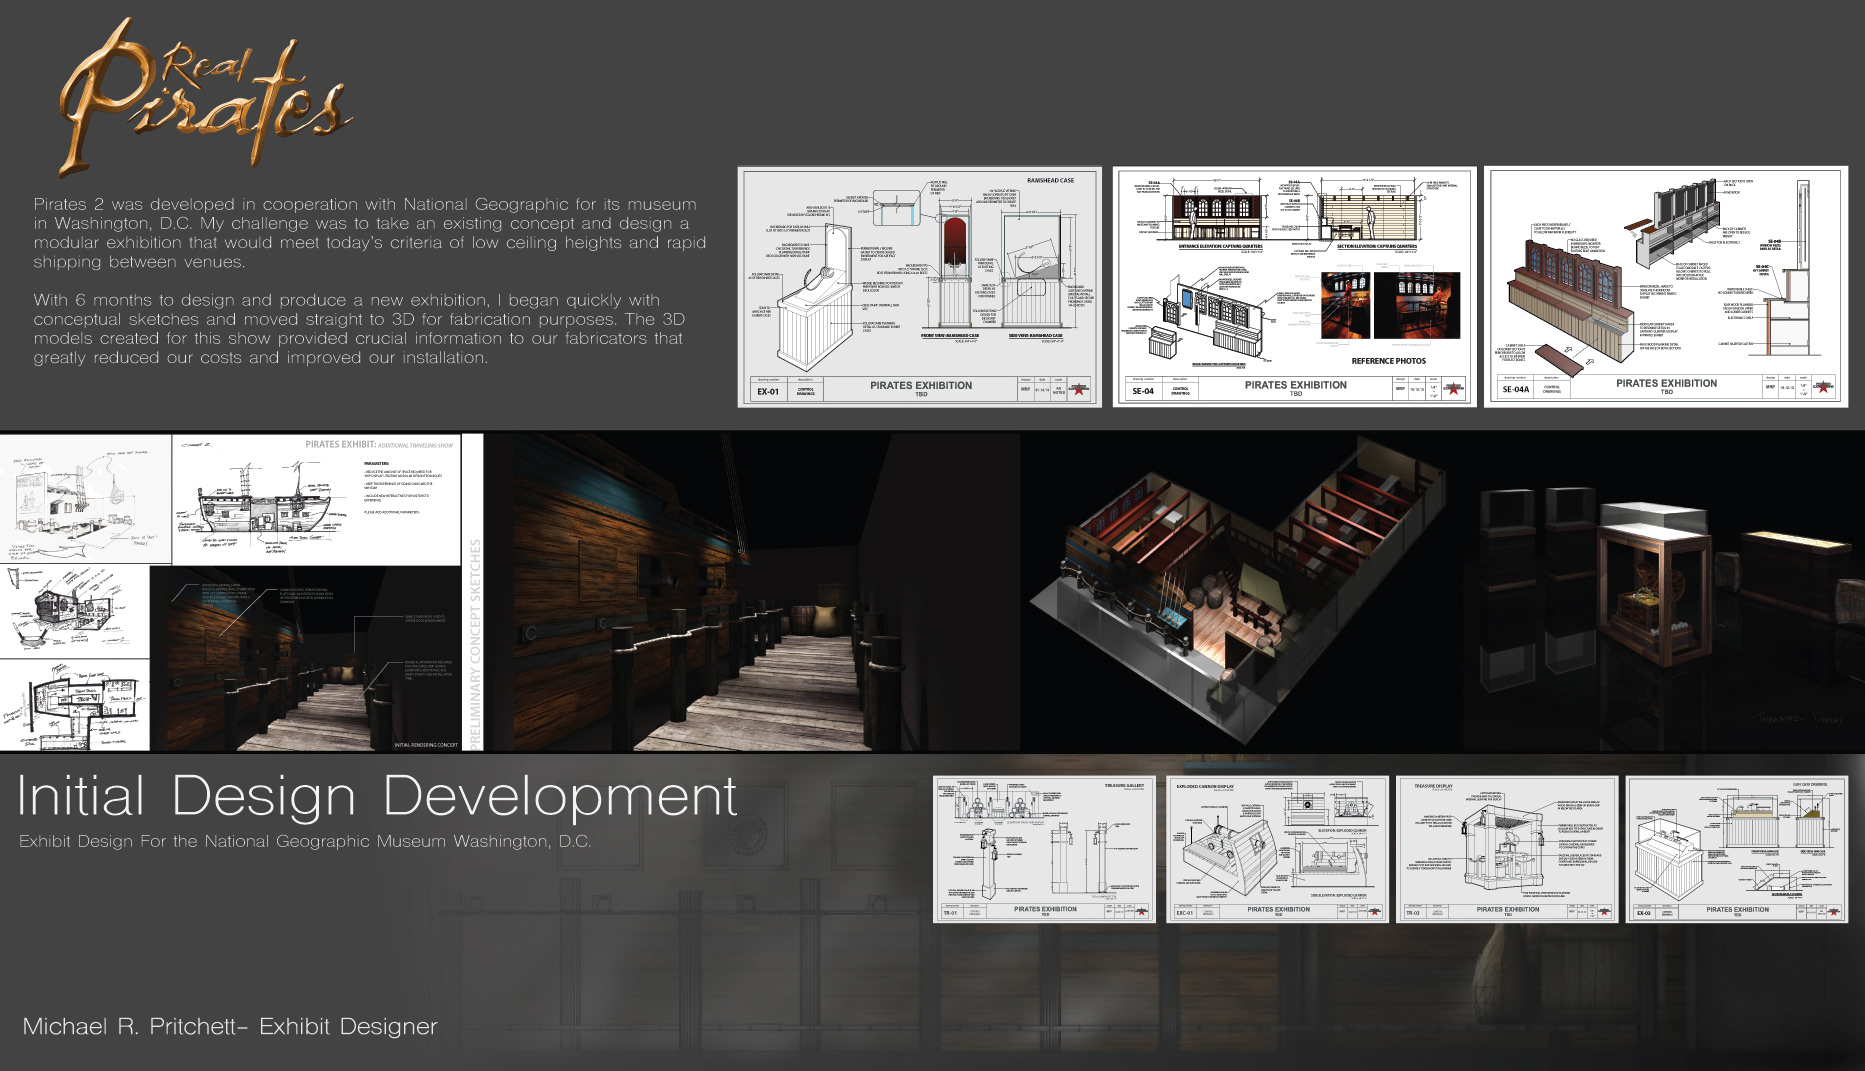This screenshot has height=1071, width=1865.
Task: Click the paragraph beginning "With 6 months to design"
Action: pos(360,329)
